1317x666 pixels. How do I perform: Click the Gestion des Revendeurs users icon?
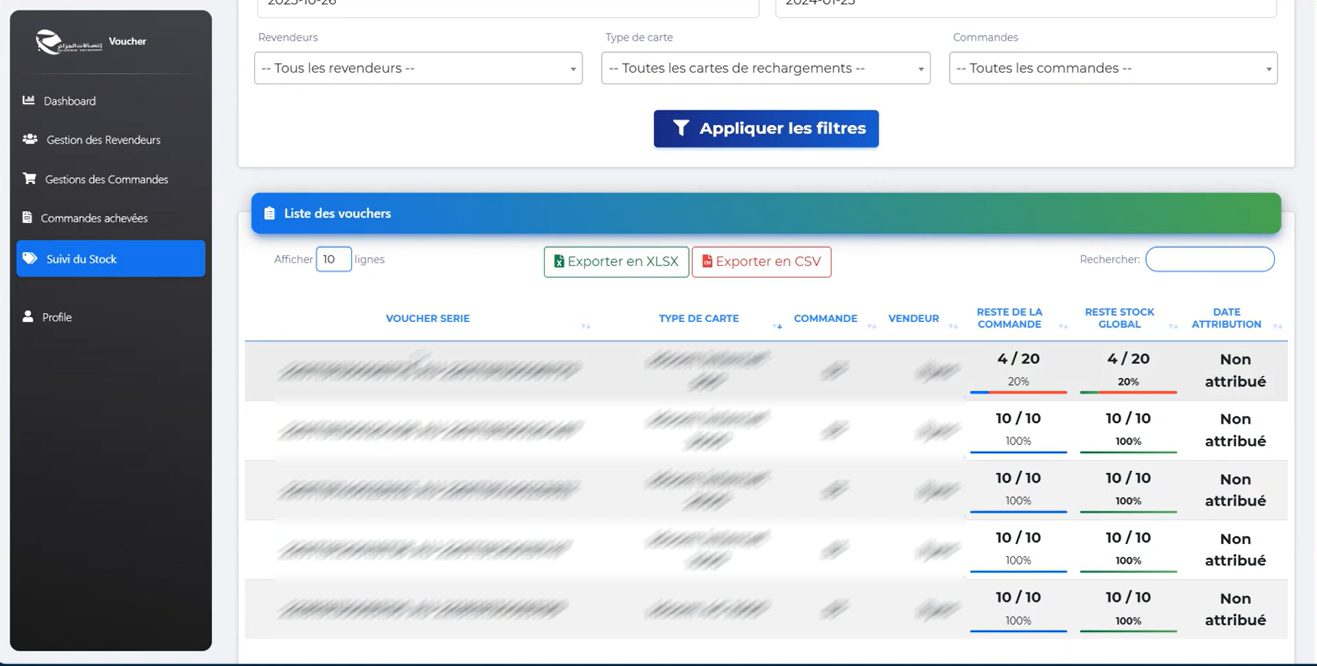coord(30,140)
